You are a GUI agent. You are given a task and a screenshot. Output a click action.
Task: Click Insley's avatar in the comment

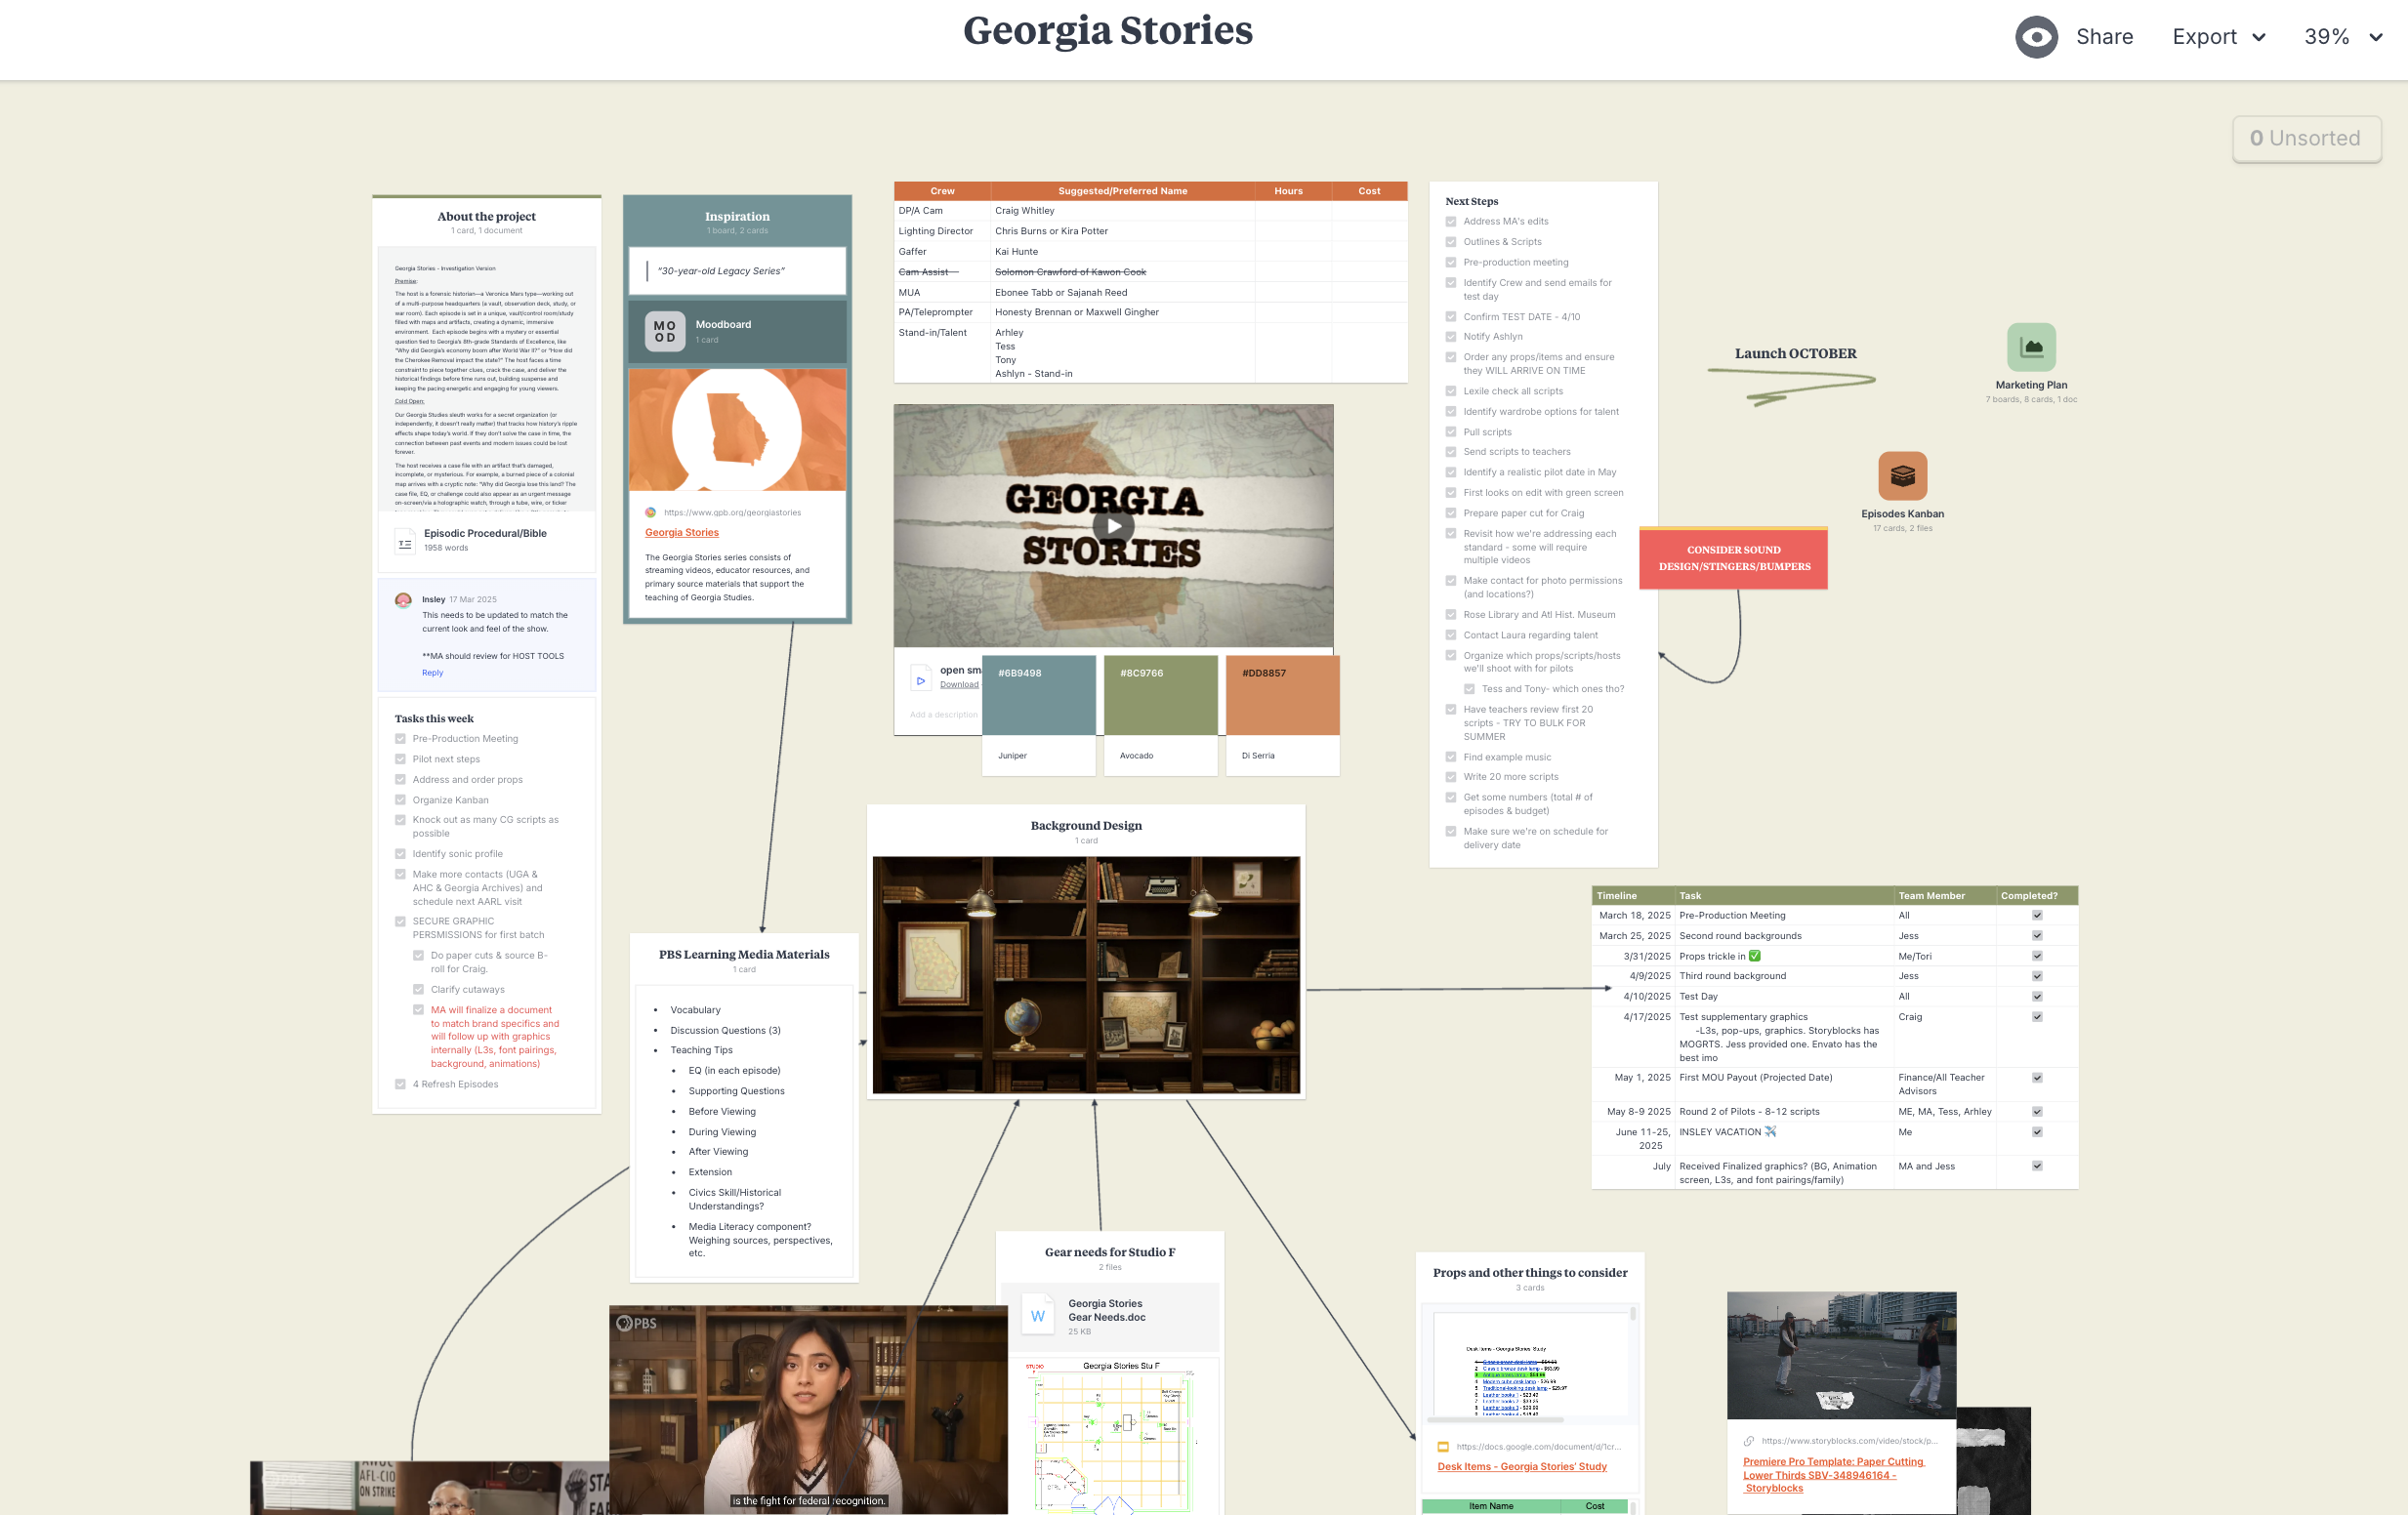tap(403, 600)
